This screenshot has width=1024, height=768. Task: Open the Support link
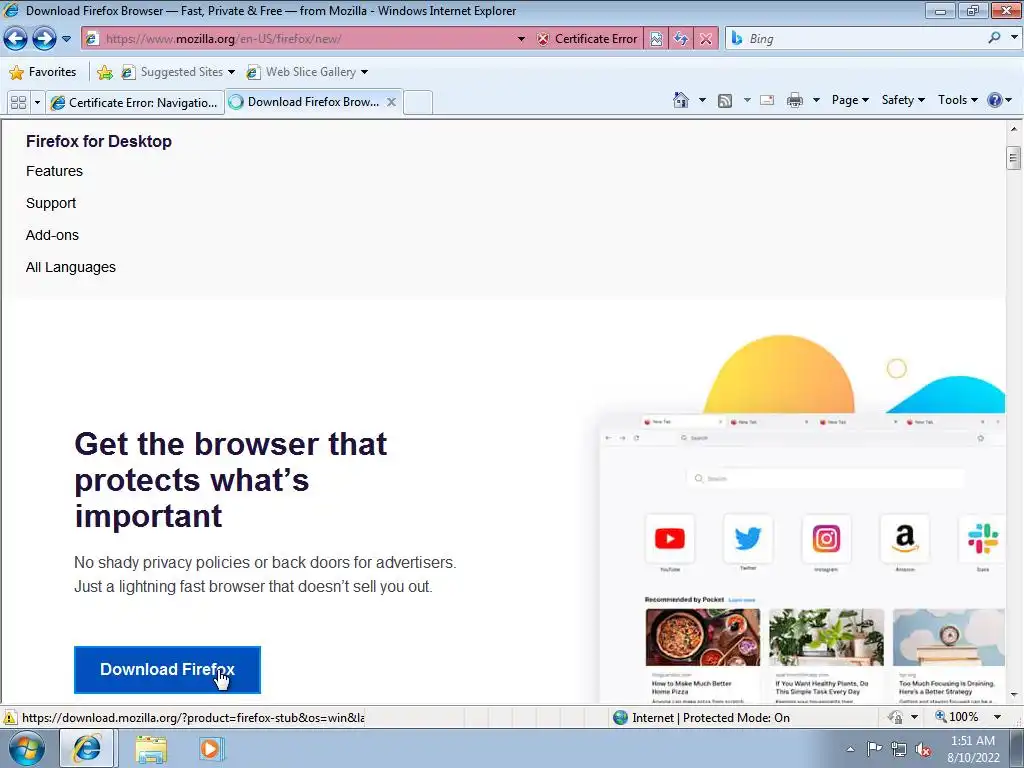(51, 203)
